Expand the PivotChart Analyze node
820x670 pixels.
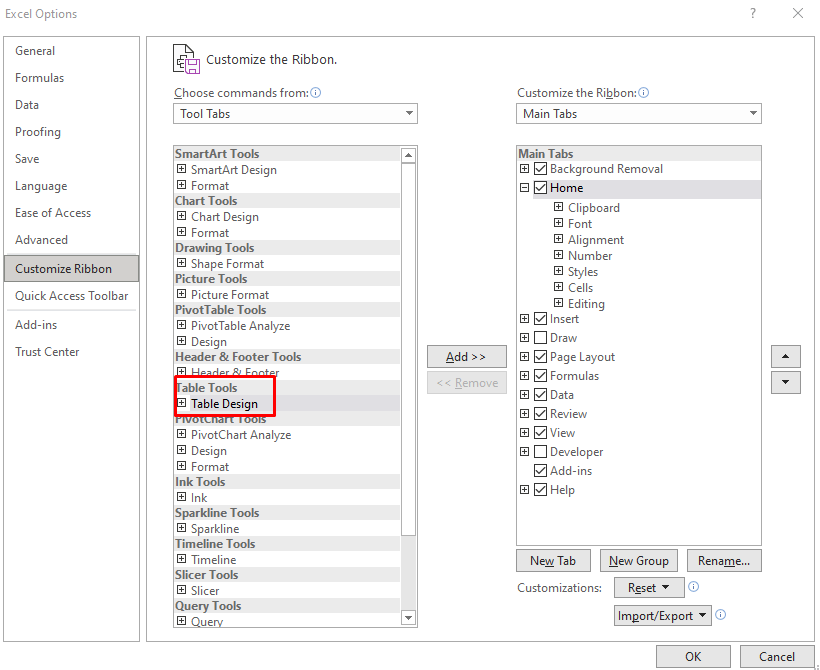coord(181,434)
